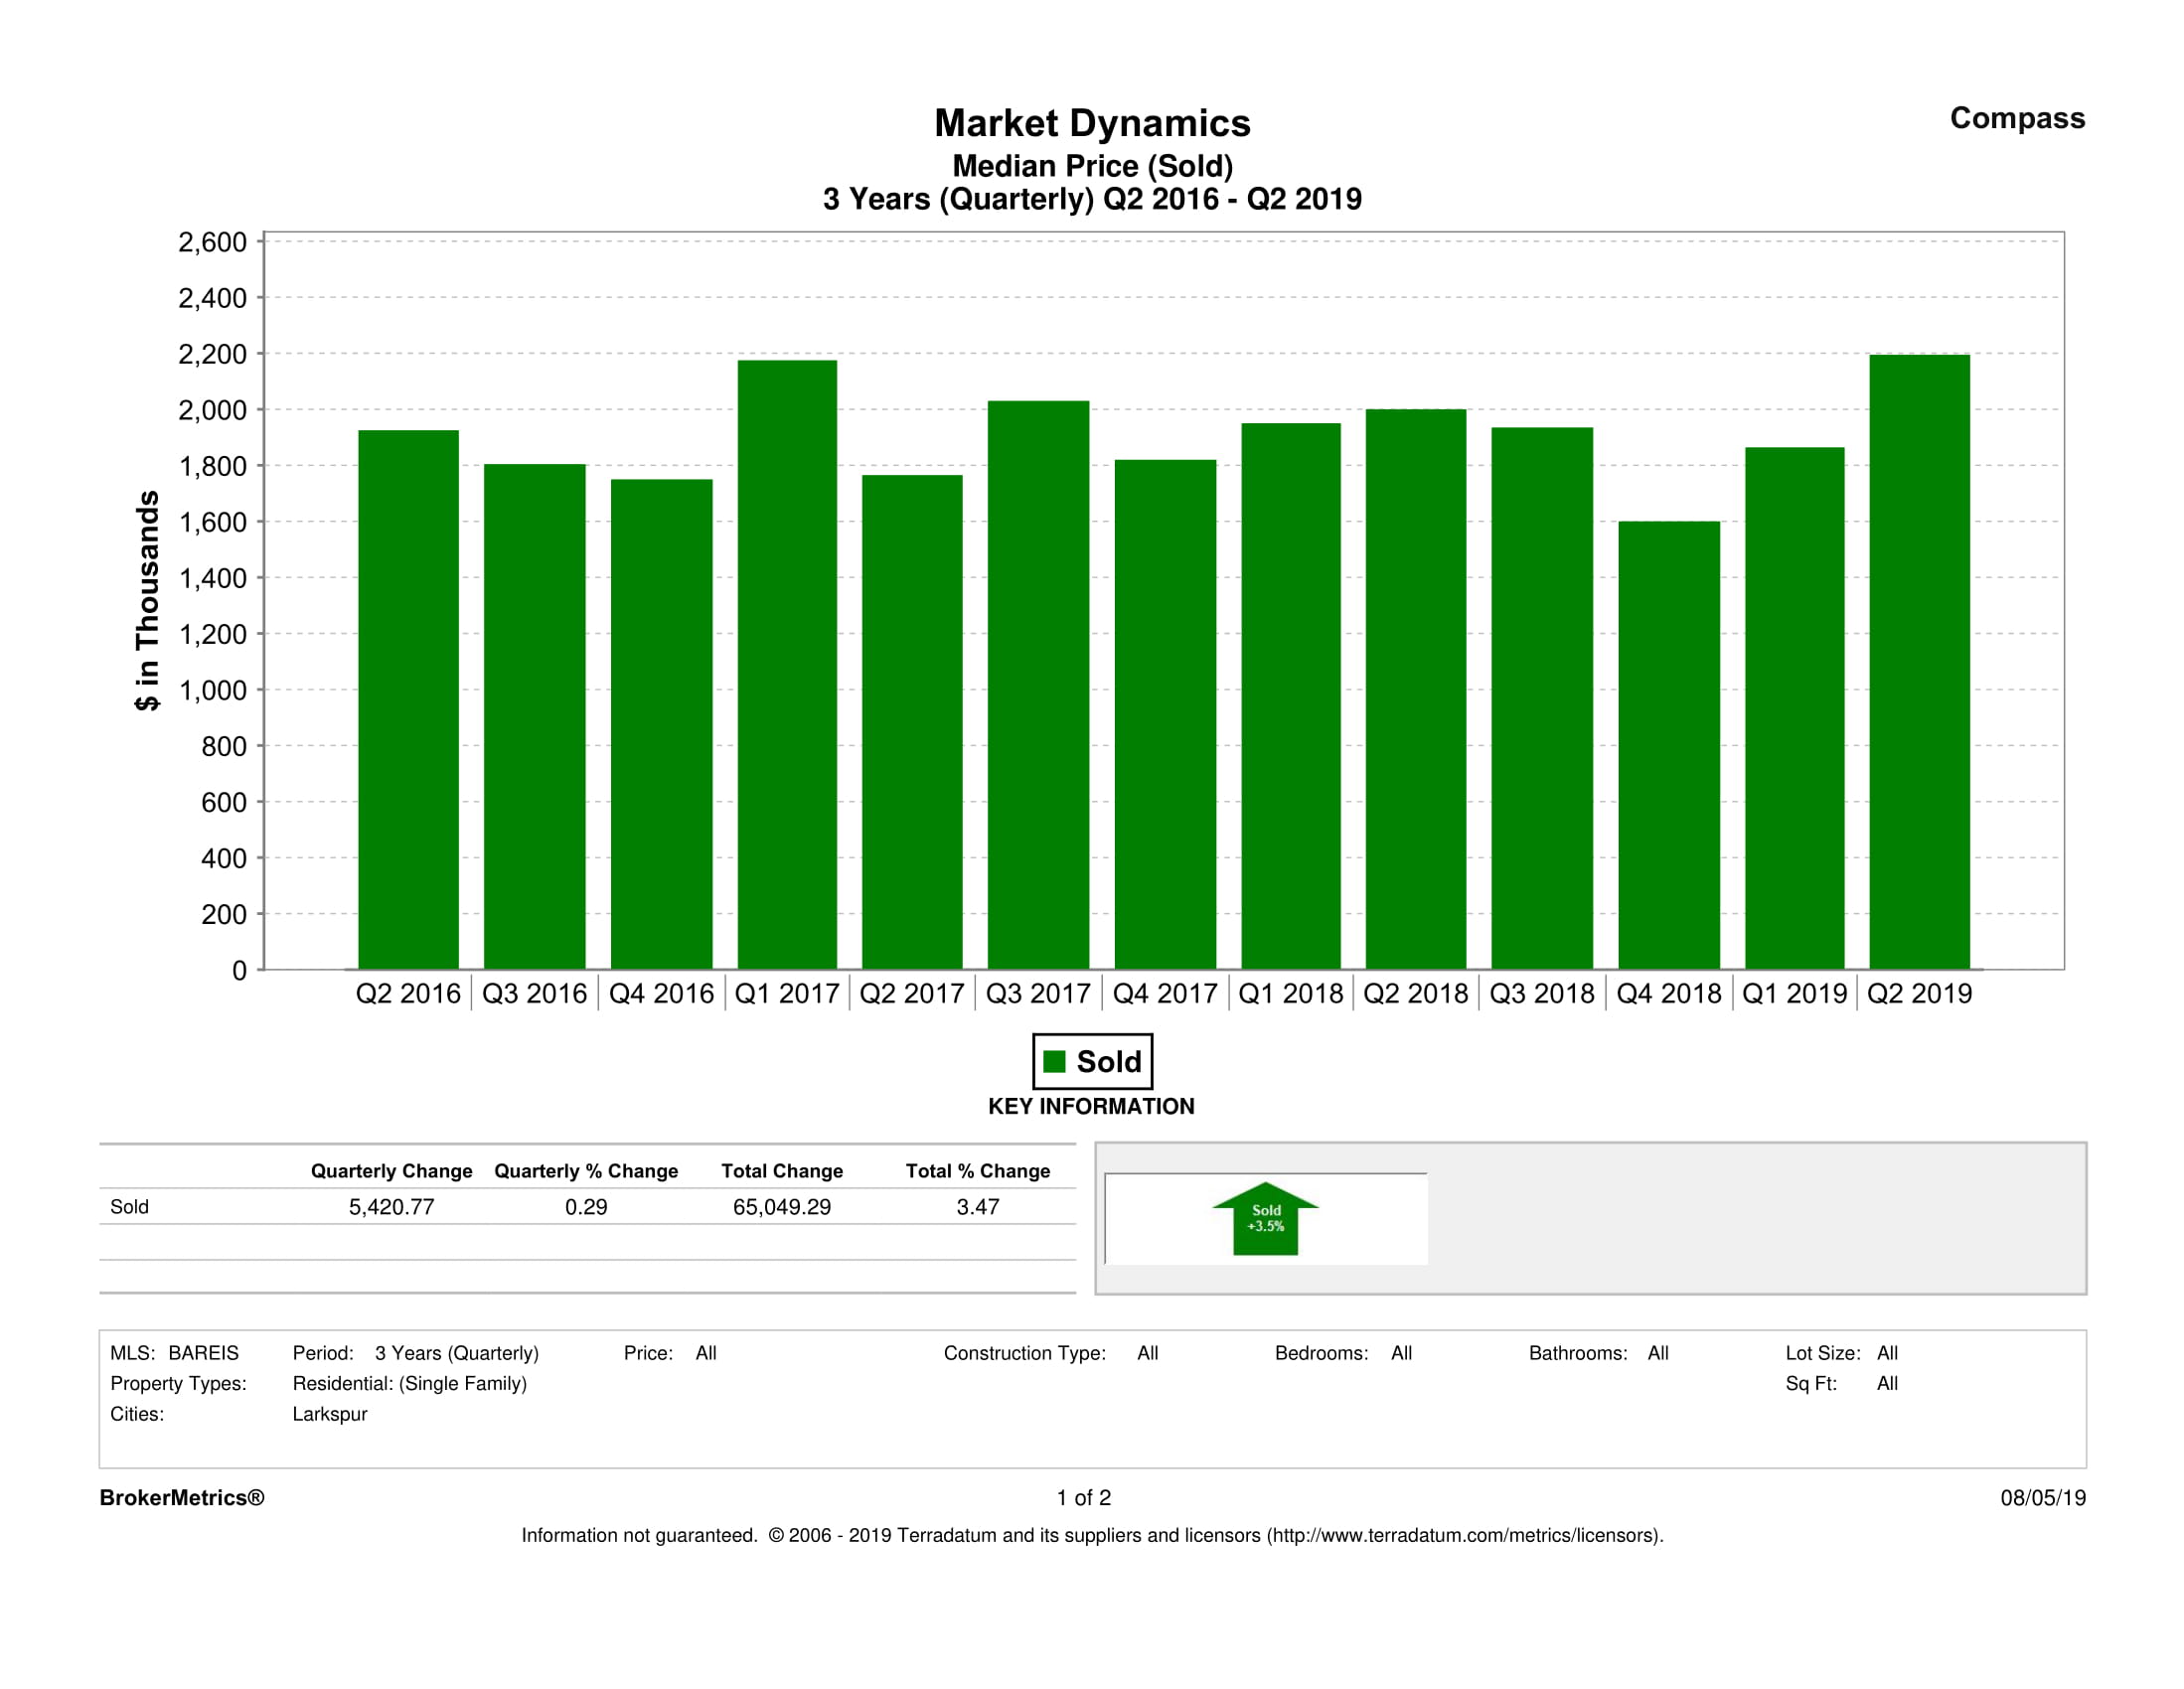Click the Q2 2018 axis label
This screenshot has height=1689, width=2184.
[1415, 993]
